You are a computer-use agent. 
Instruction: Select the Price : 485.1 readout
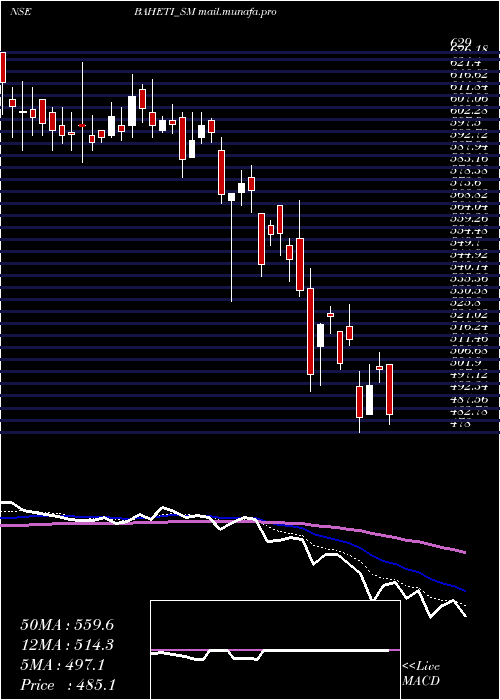coord(66,685)
